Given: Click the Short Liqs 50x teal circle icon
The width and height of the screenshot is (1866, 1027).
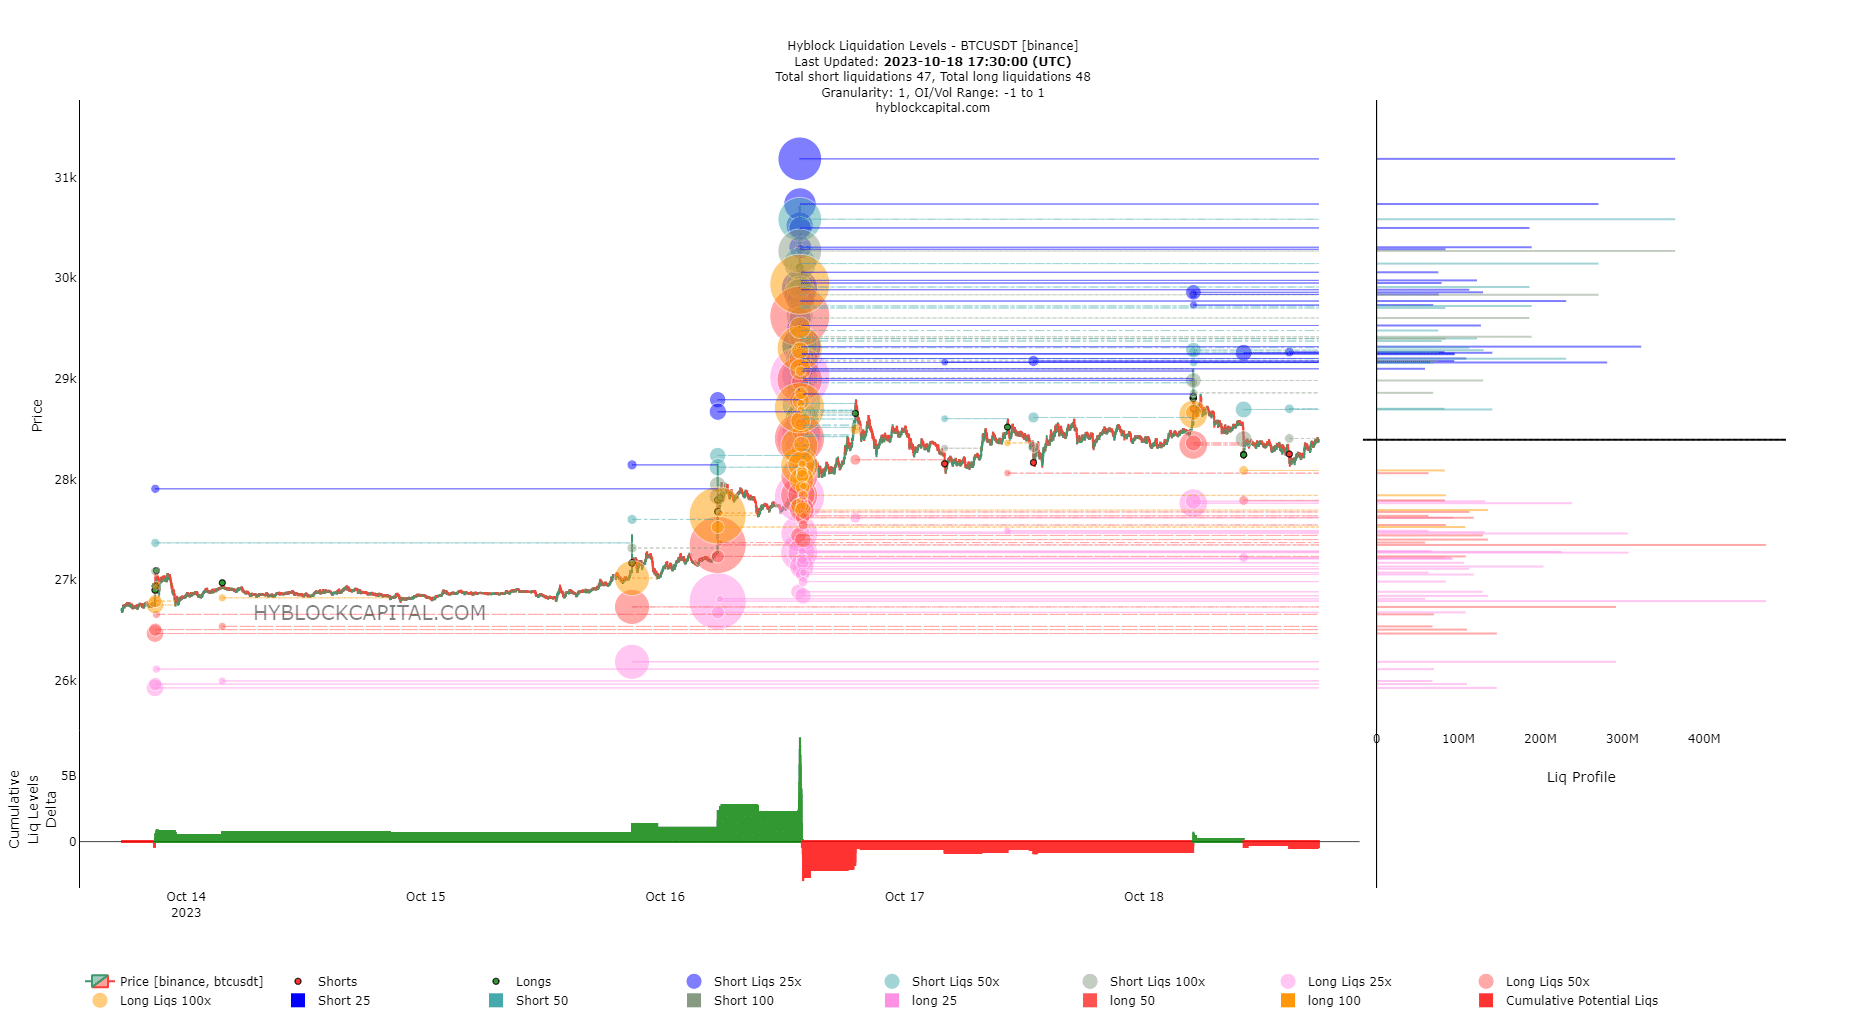Looking at the screenshot, I should (x=892, y=982).
